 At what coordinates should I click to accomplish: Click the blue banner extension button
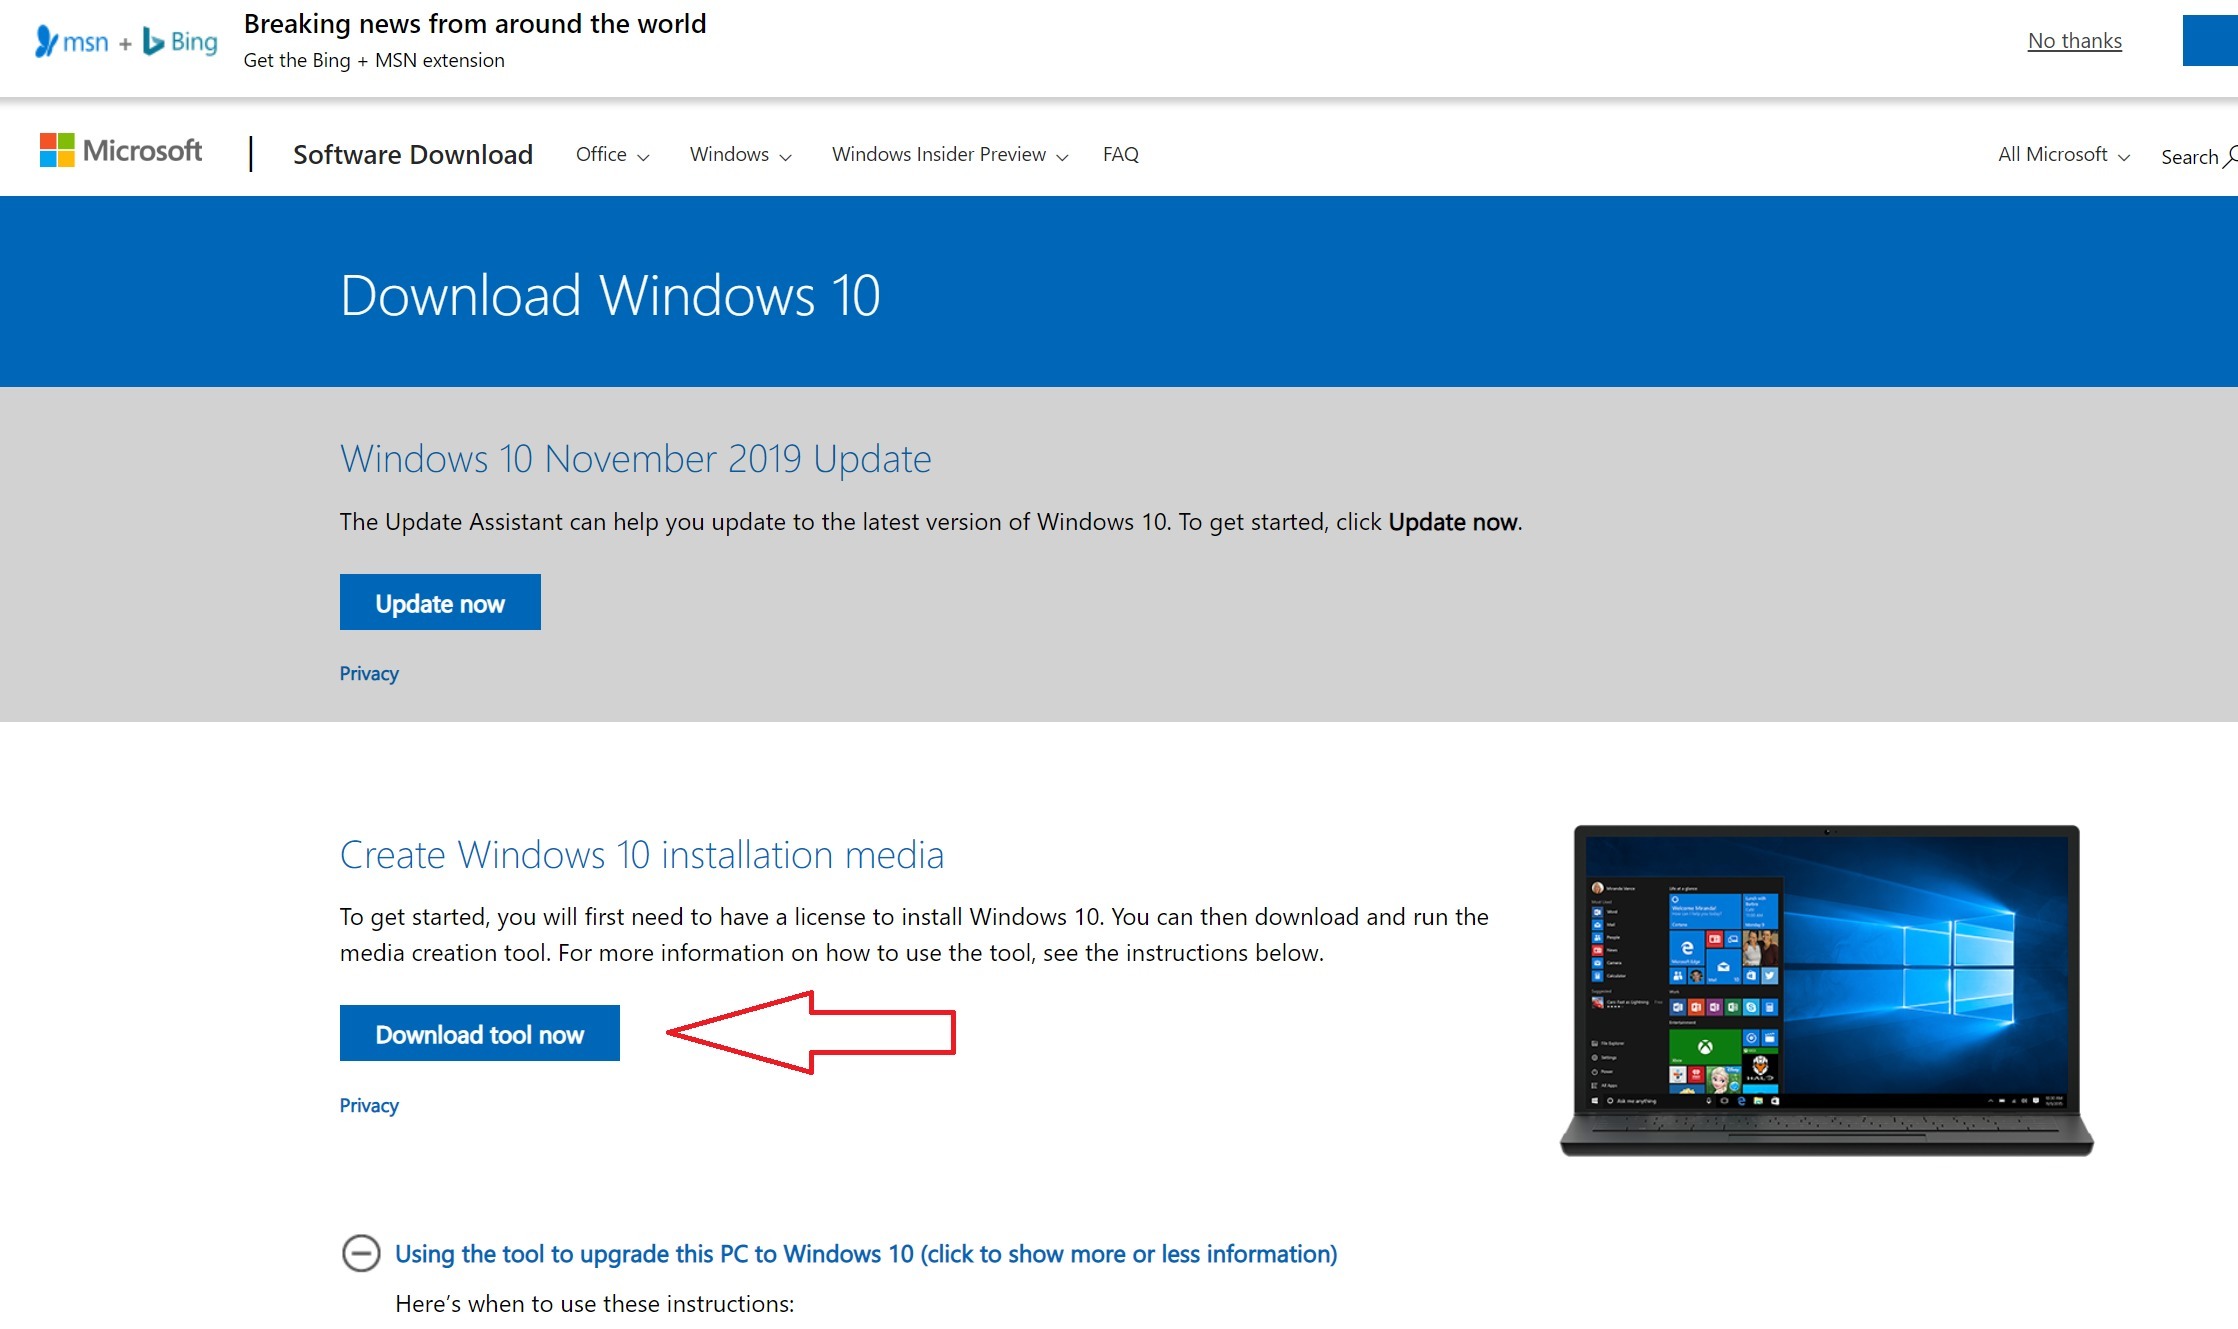coord(2210,41)
